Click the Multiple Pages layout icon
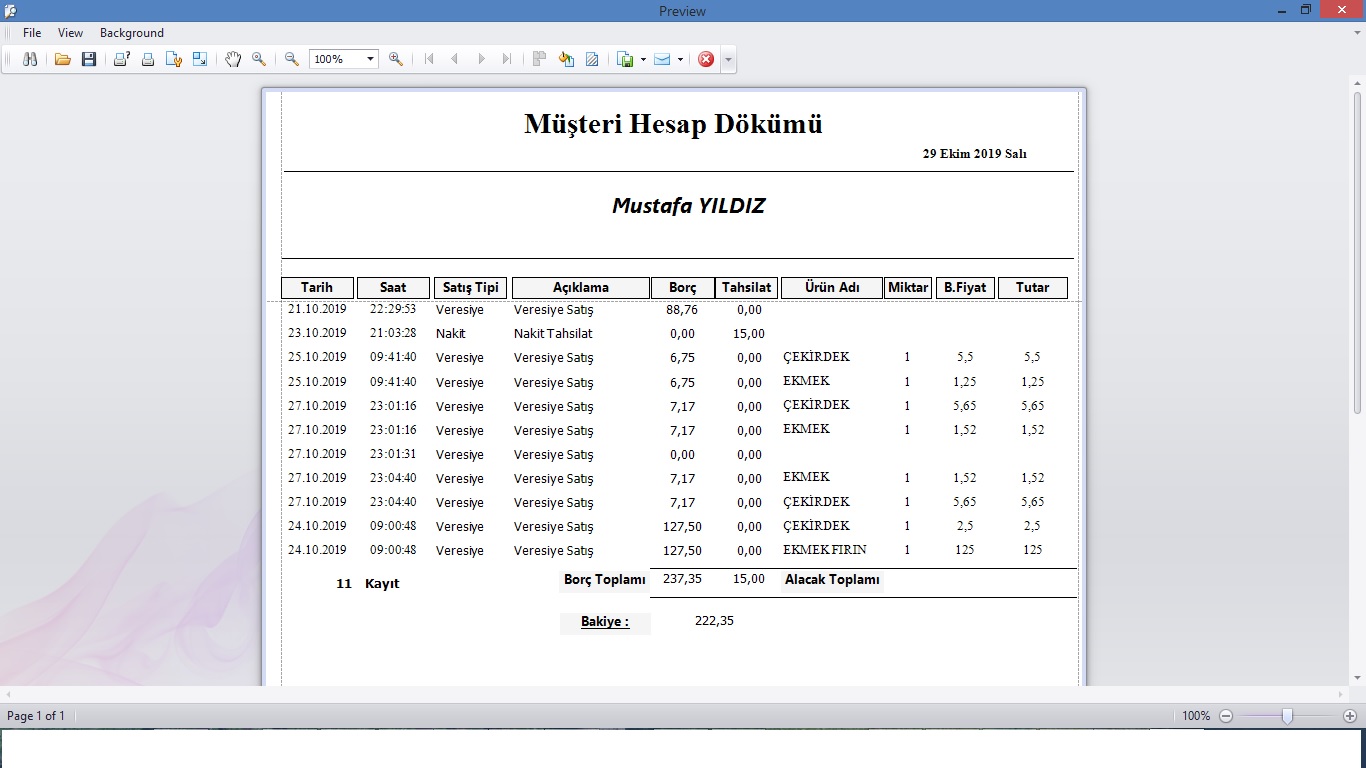 click(x=539, y=59)
